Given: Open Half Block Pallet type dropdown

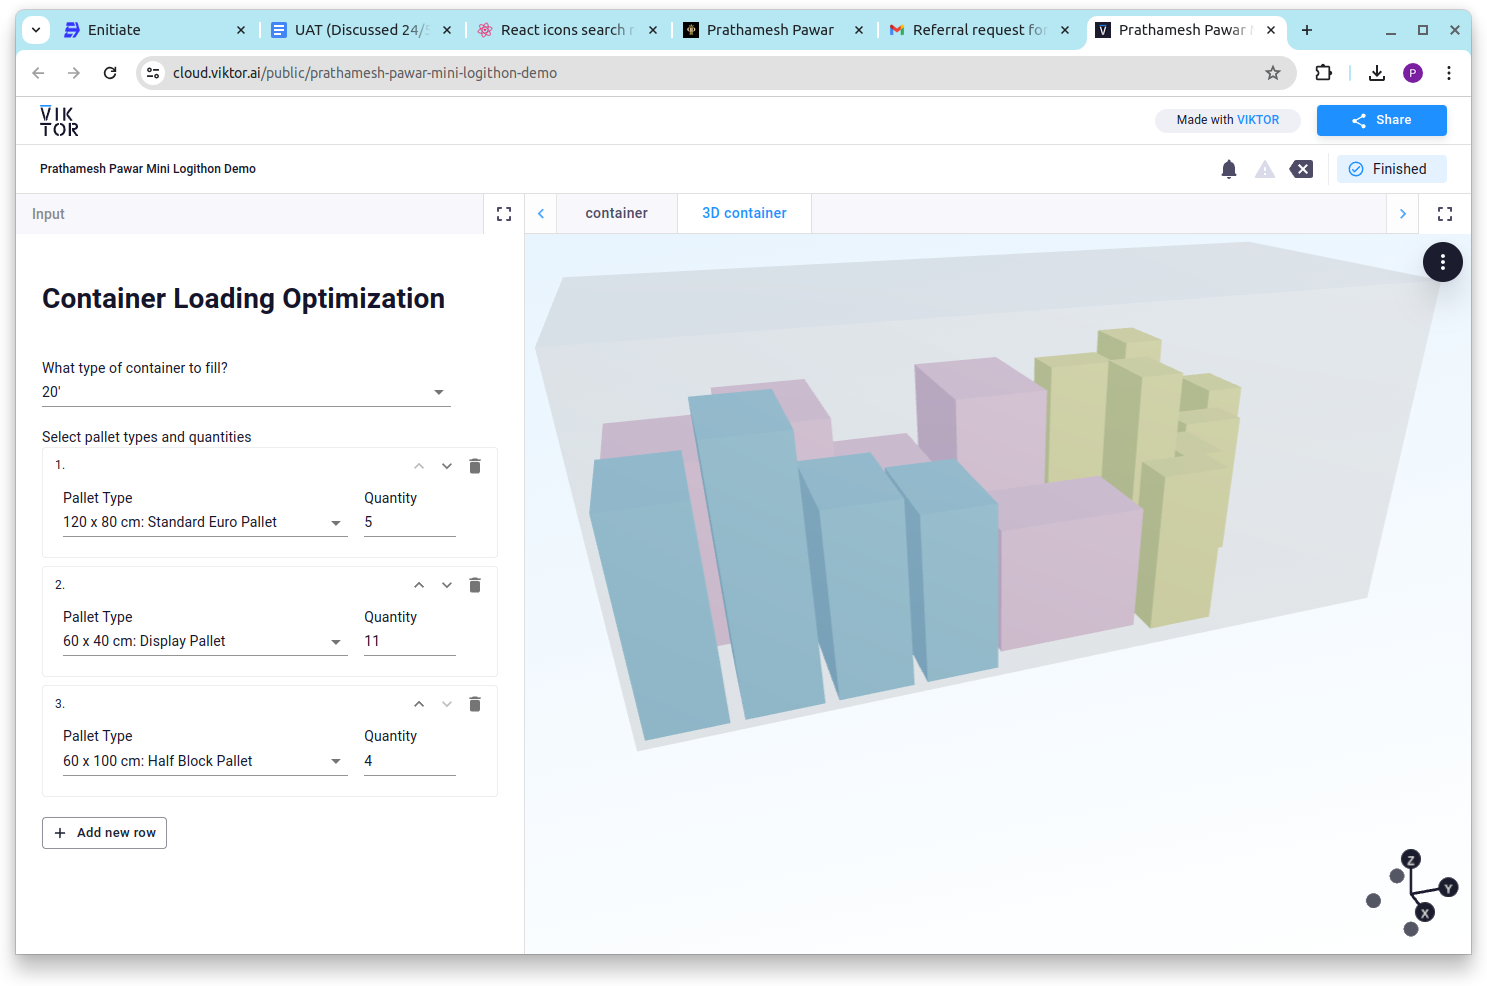Looking at the screenshot, I should 205,761.
